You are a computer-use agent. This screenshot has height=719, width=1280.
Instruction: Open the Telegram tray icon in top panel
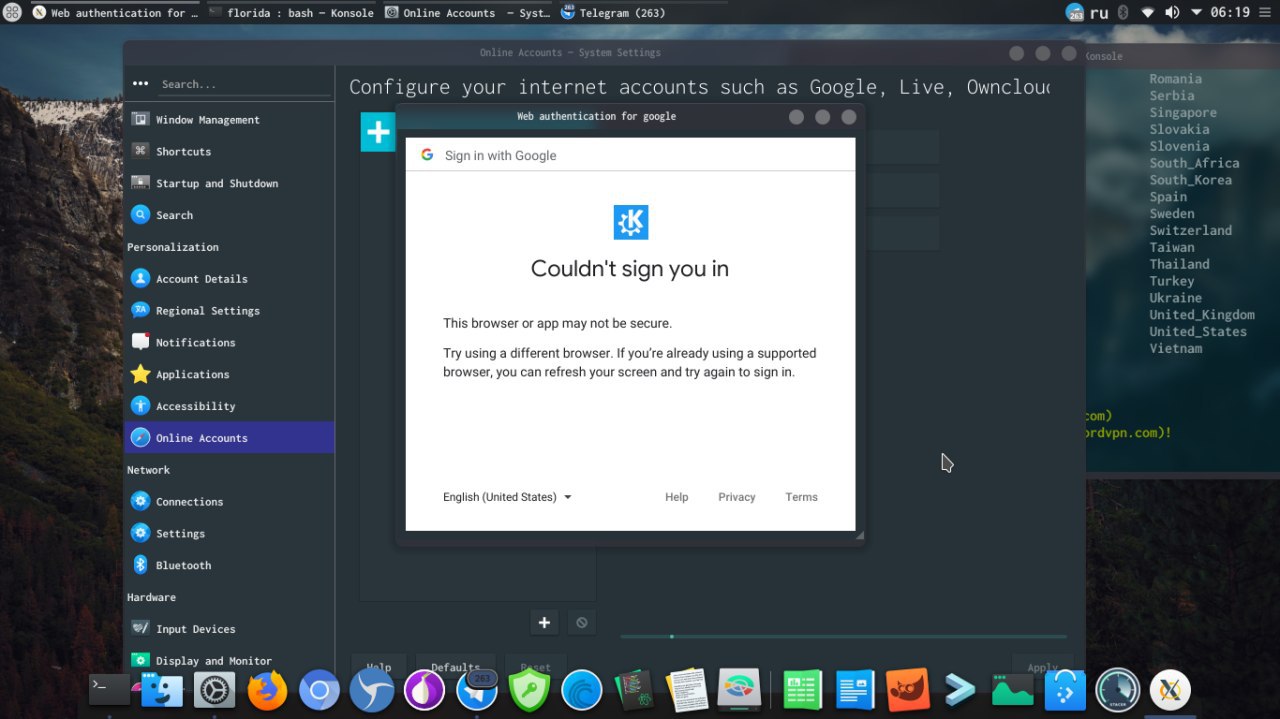click(1075, 12)
